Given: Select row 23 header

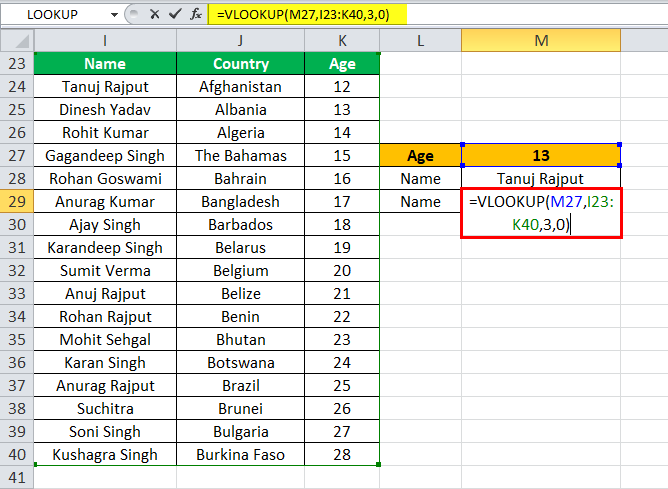Looking at the screenshot, I should [17, 63].
